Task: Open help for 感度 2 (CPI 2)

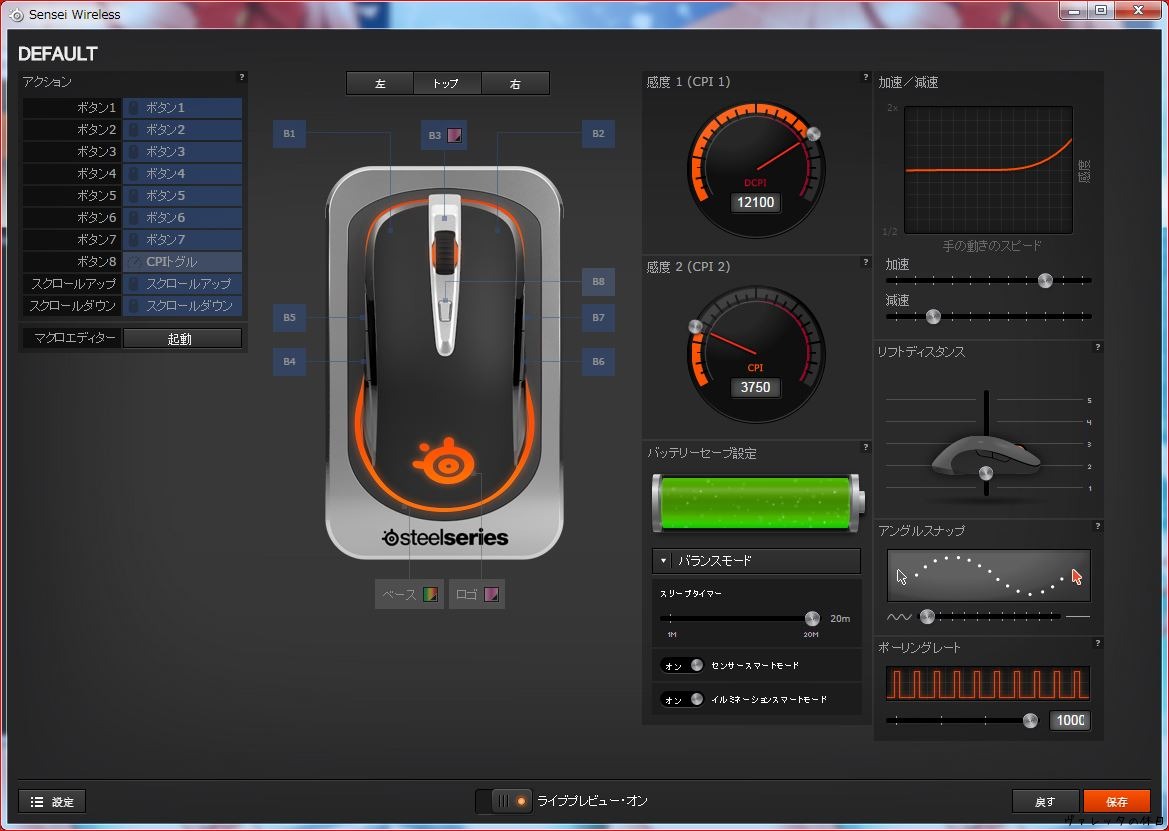Action: pos(866,262)
